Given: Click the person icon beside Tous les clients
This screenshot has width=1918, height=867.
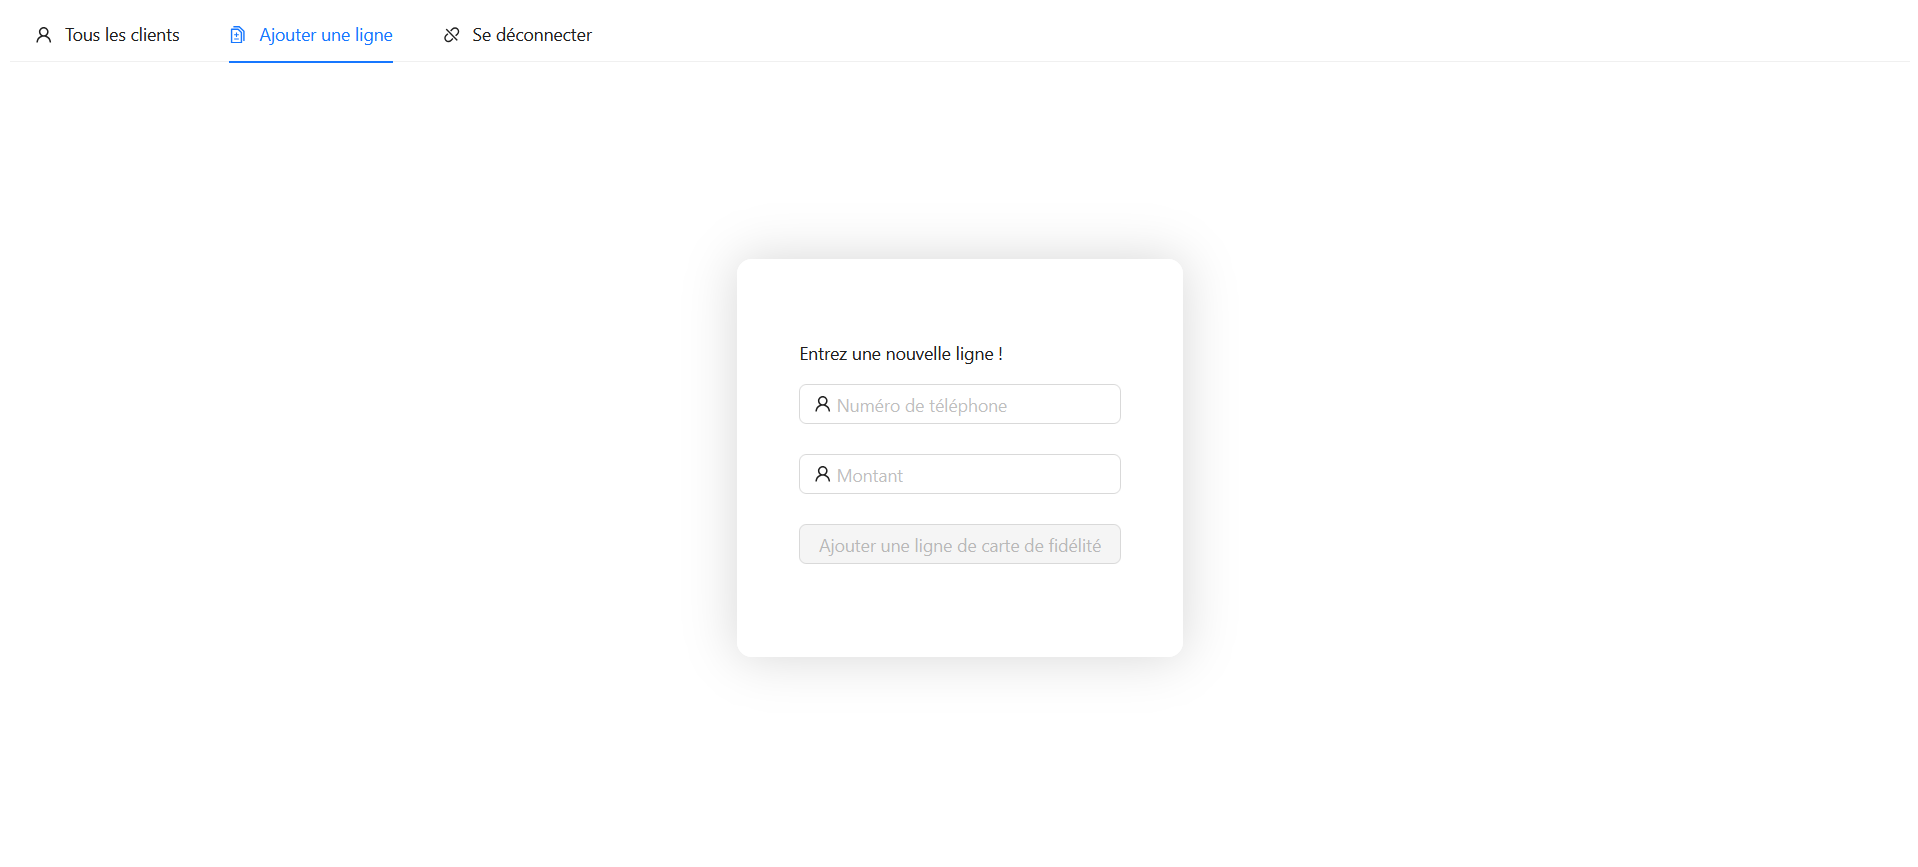Looking at the screenshot, I should pos(44,35).
